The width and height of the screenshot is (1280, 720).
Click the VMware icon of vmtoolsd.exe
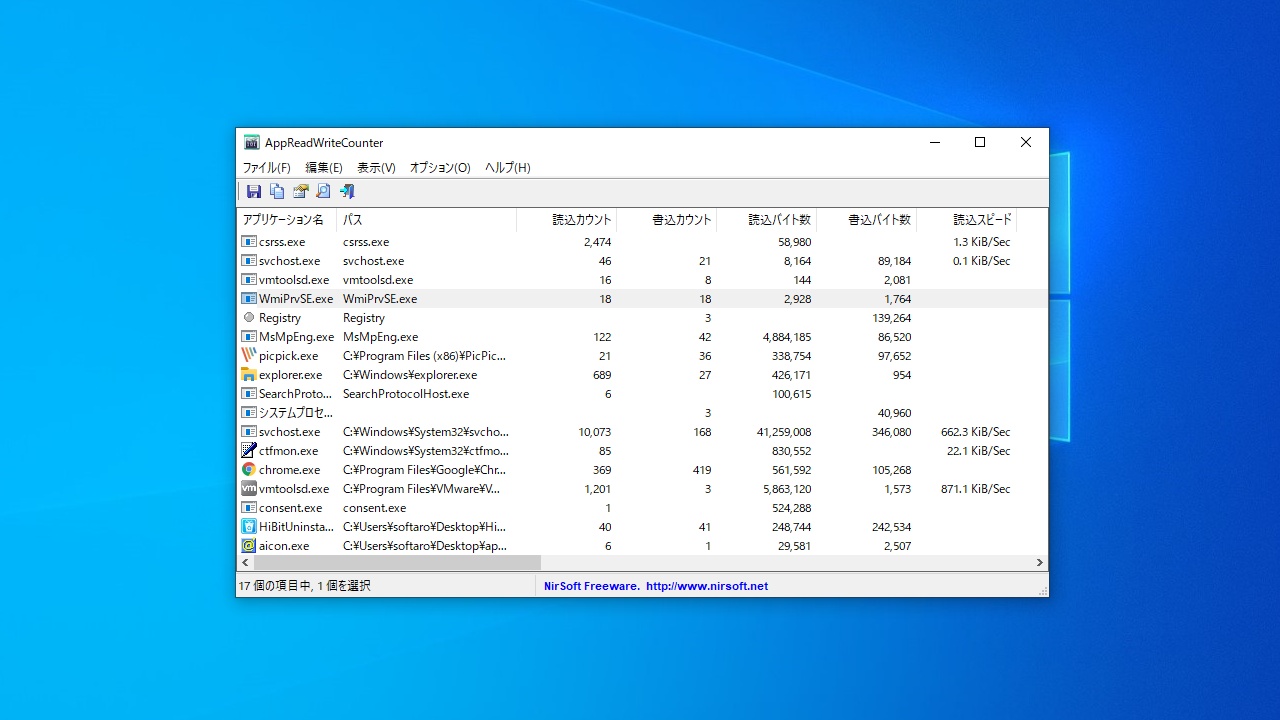tap(249, 489)
